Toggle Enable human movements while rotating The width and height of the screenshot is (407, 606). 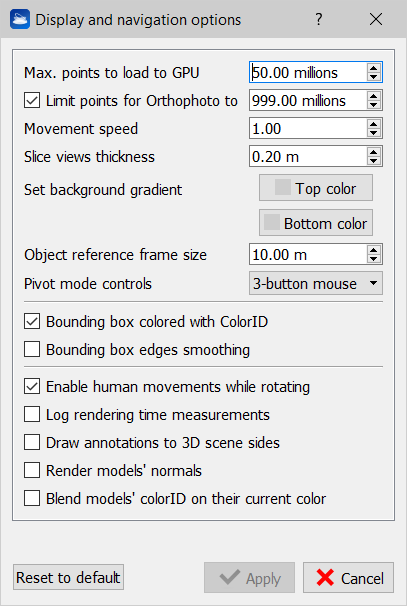pyautogui.click(x=32, y=387)
